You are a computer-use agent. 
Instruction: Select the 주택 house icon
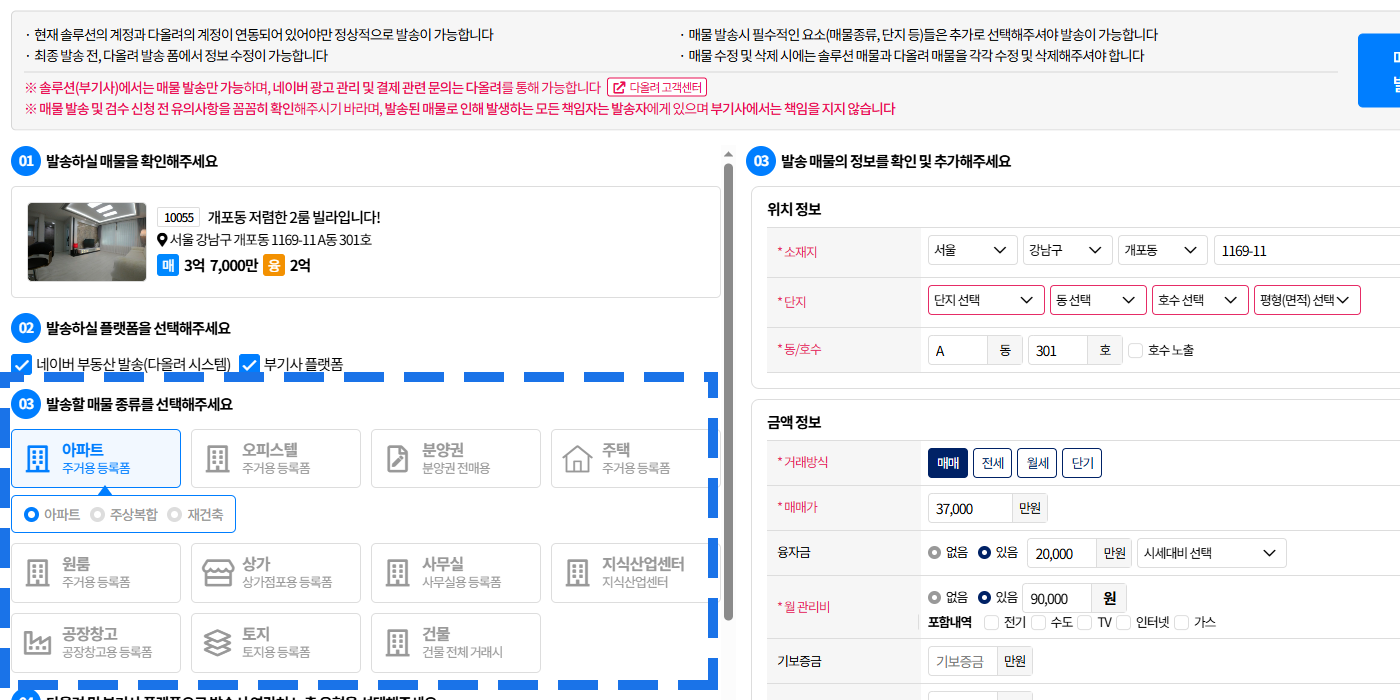tap(577, 459)
